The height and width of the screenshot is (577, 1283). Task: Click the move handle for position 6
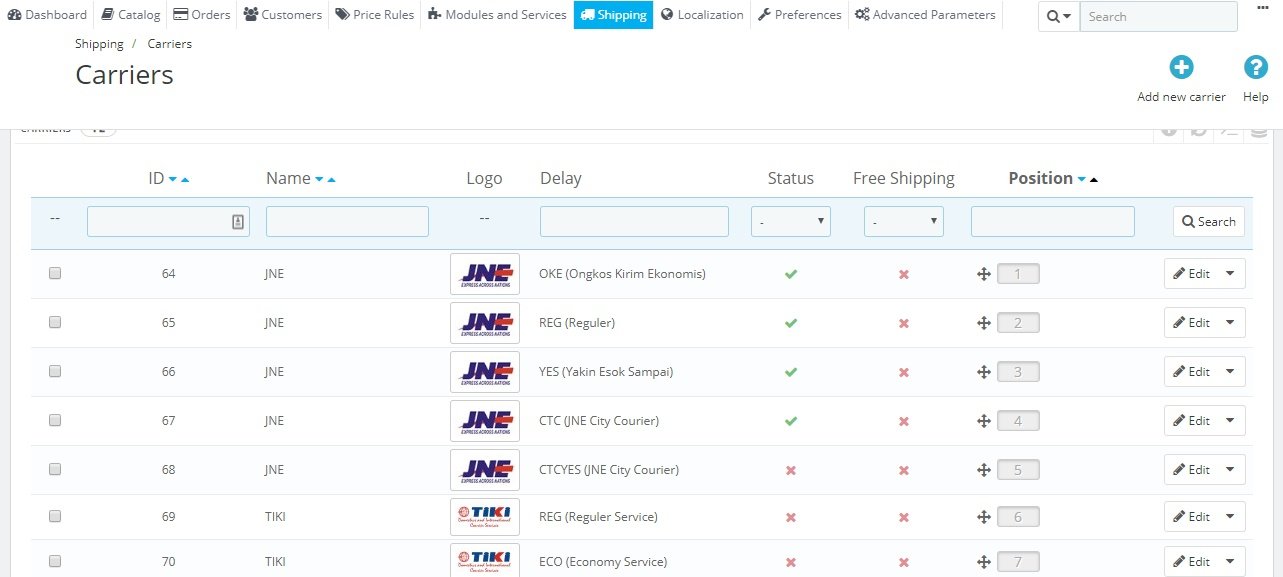pyautogui.click(x=984, y=518)
